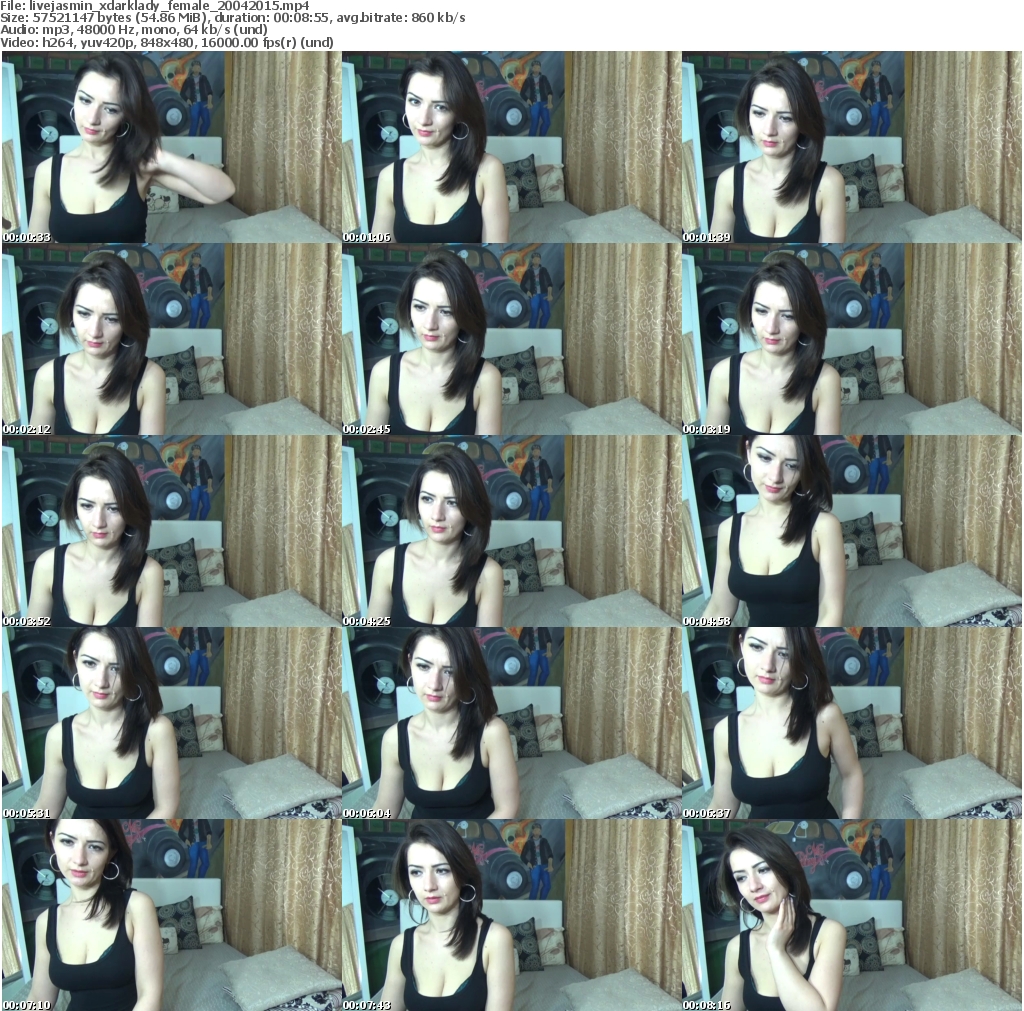The image size is (1024, 1011).
Task: Pick the thumbnail frame at 00:06:37
Action: [x=852, y=724]
